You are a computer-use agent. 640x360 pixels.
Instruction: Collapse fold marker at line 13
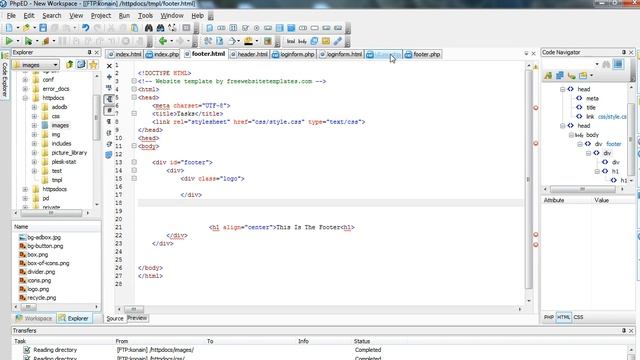[x=134, y=162]
